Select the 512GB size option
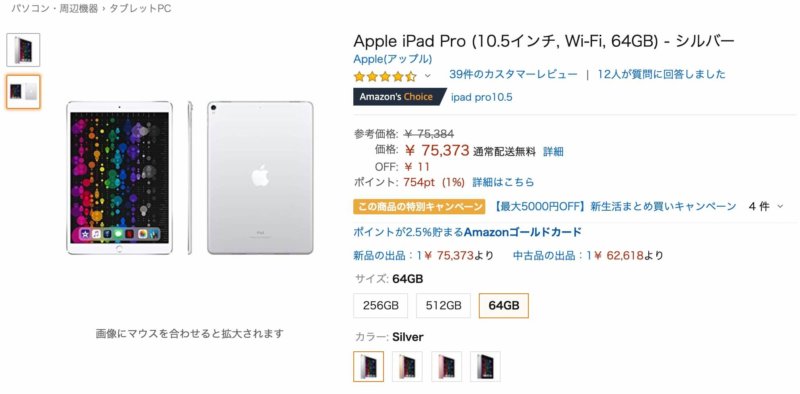 pos(443,306)
